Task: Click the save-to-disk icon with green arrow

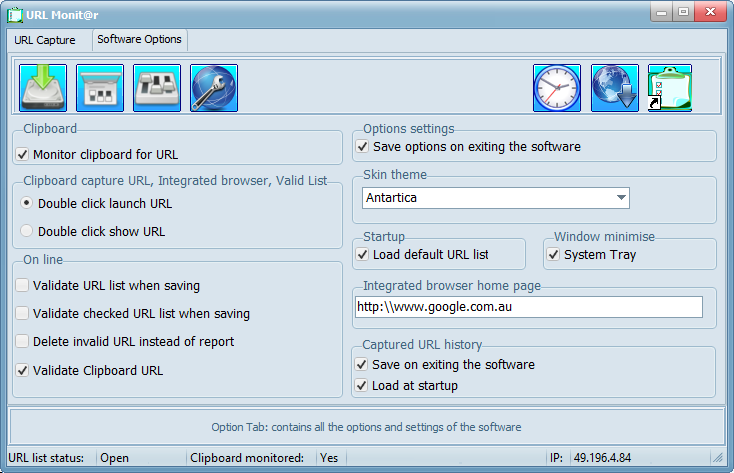Action: [x=43, y=88]
